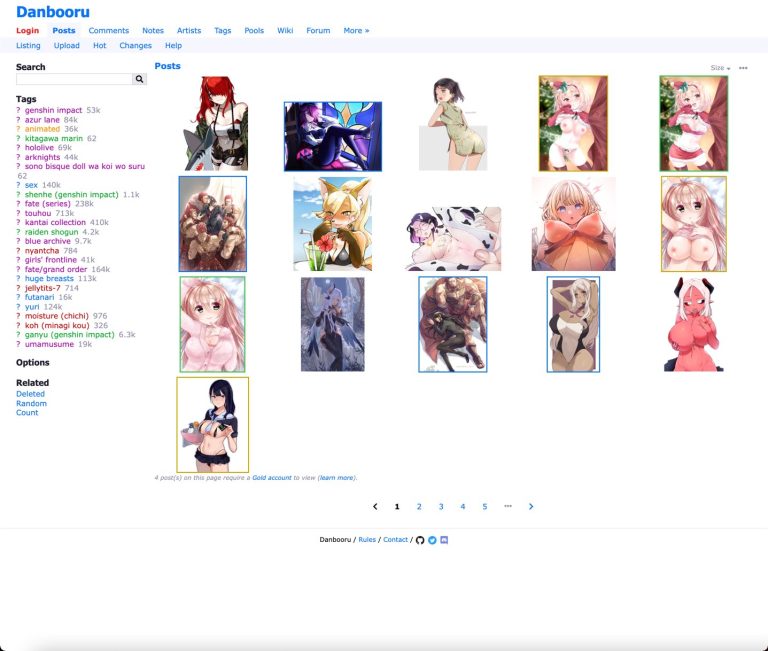Screen dimensions: 768x651
Task: Open the Hot submenu link
Action: point(99,46)
